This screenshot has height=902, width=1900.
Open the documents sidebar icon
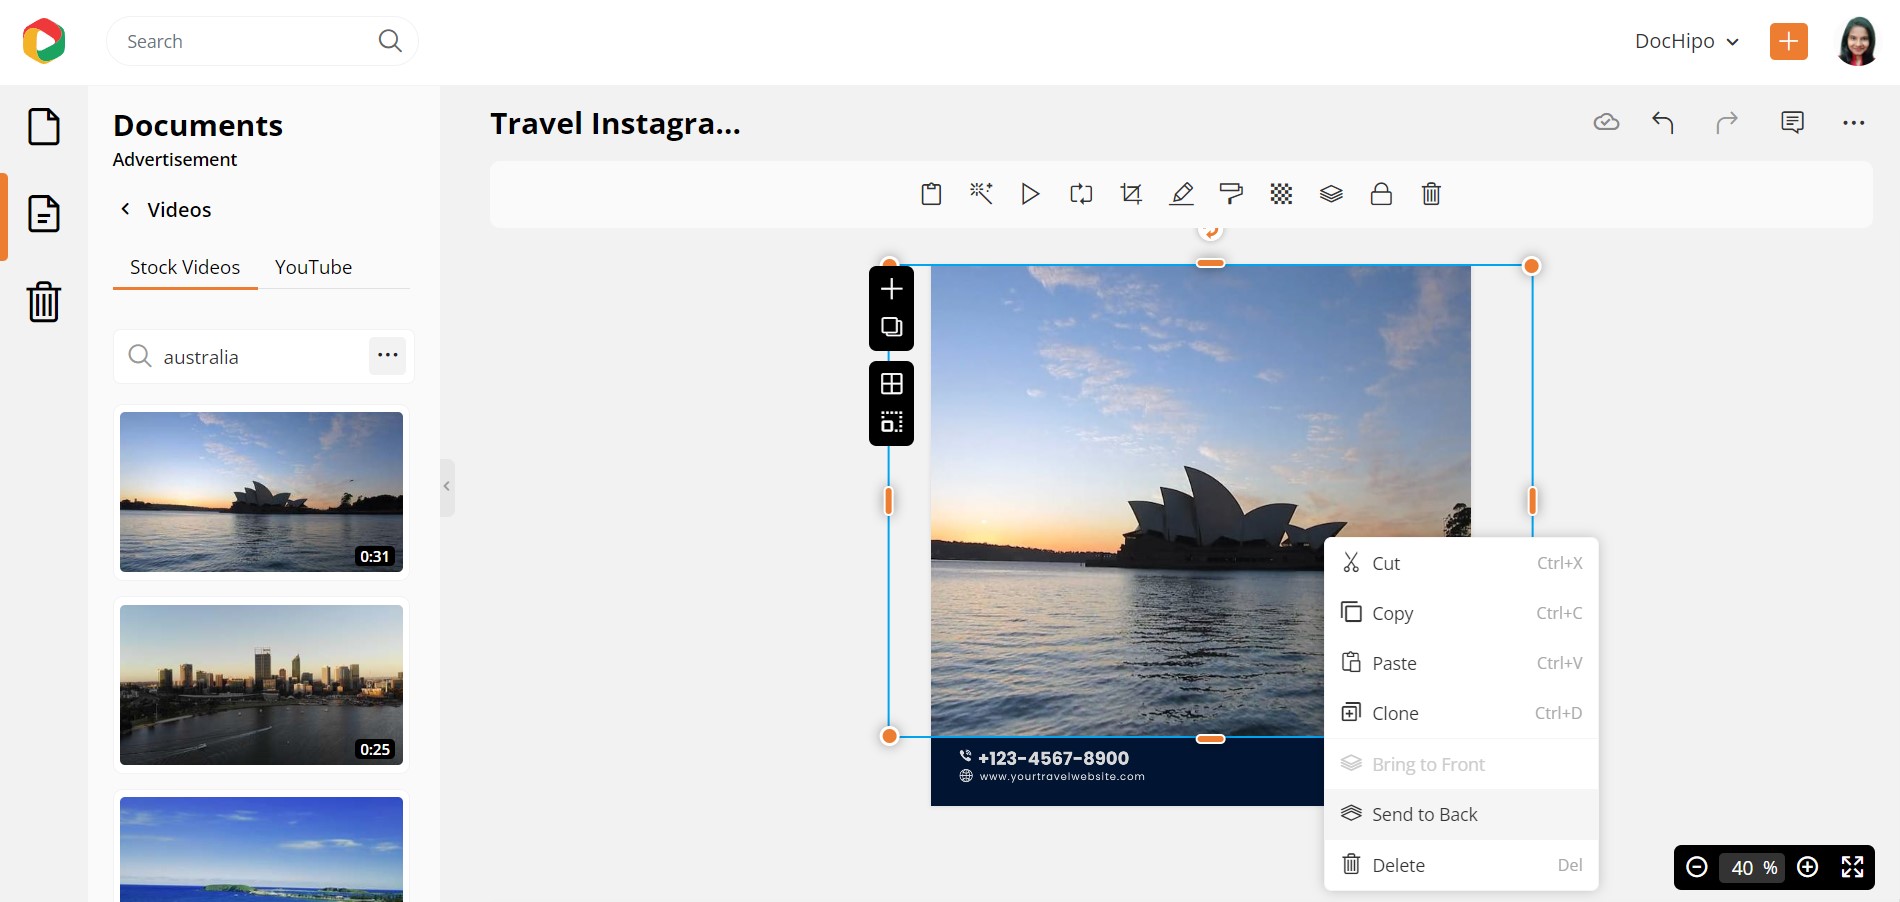coord(44,214)
